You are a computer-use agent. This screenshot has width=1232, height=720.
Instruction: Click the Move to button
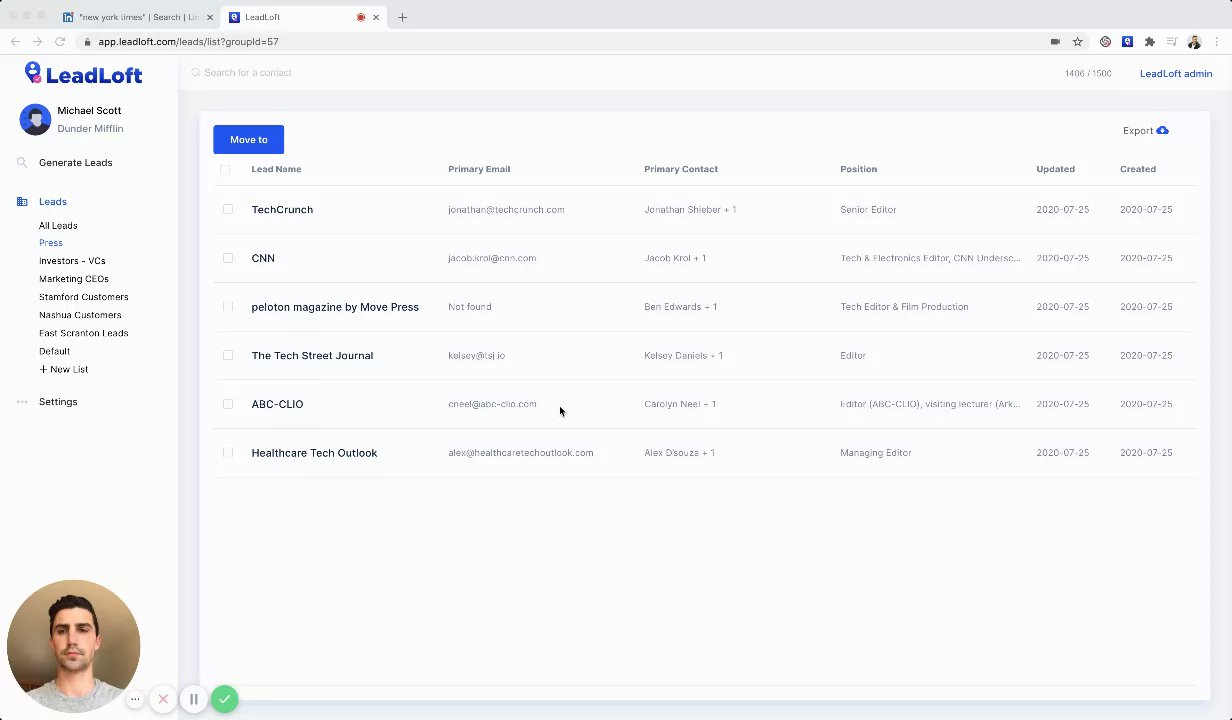click(x=249, y=140)
